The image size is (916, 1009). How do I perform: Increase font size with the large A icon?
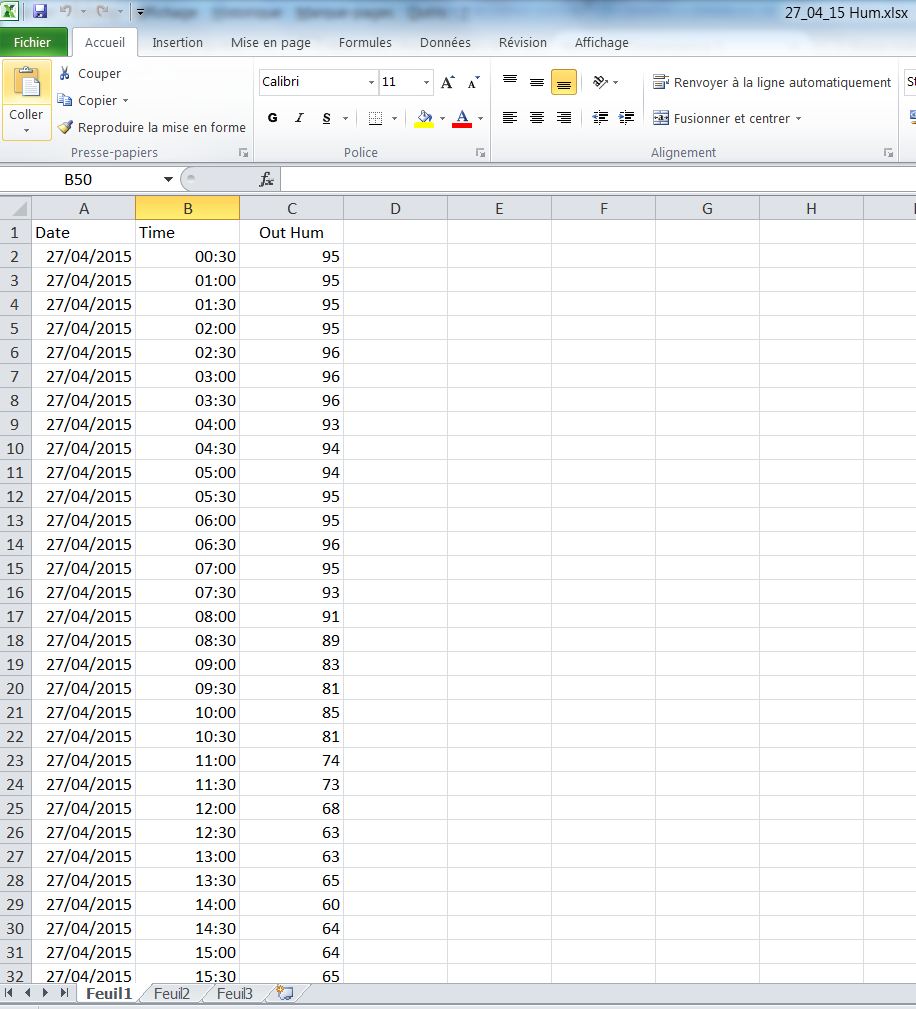pos(447,82)
